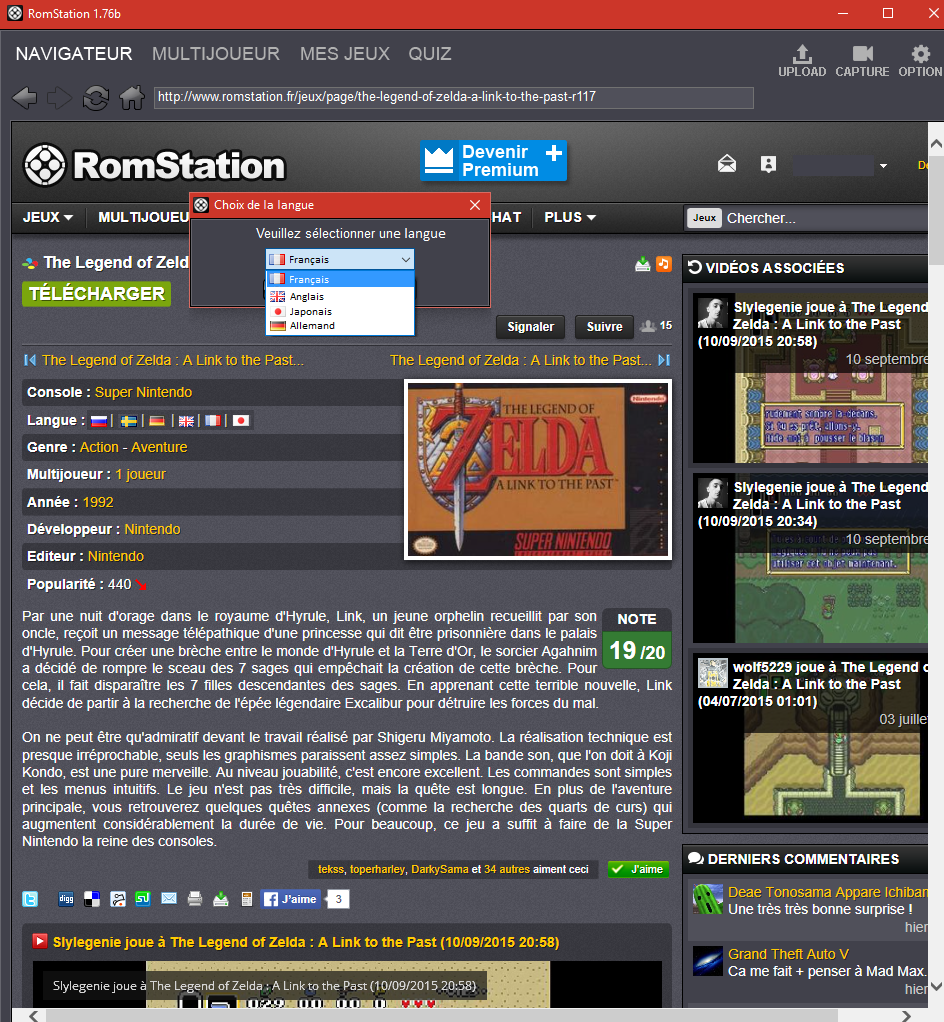
Task: Expand the PLUS menu in site navigation
Action: 570,217
